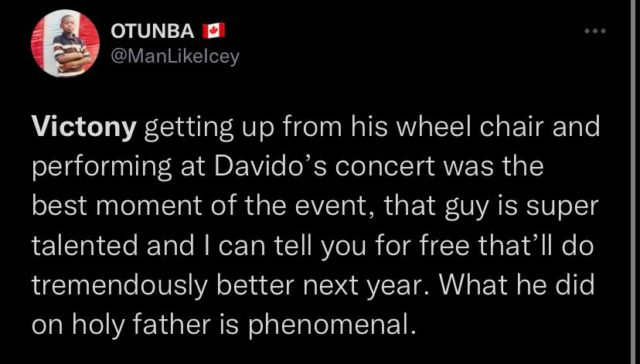Click the vertical scrollbar strip at right edge
This screenshot has width=640, height=364.
(x=635, y=182)
